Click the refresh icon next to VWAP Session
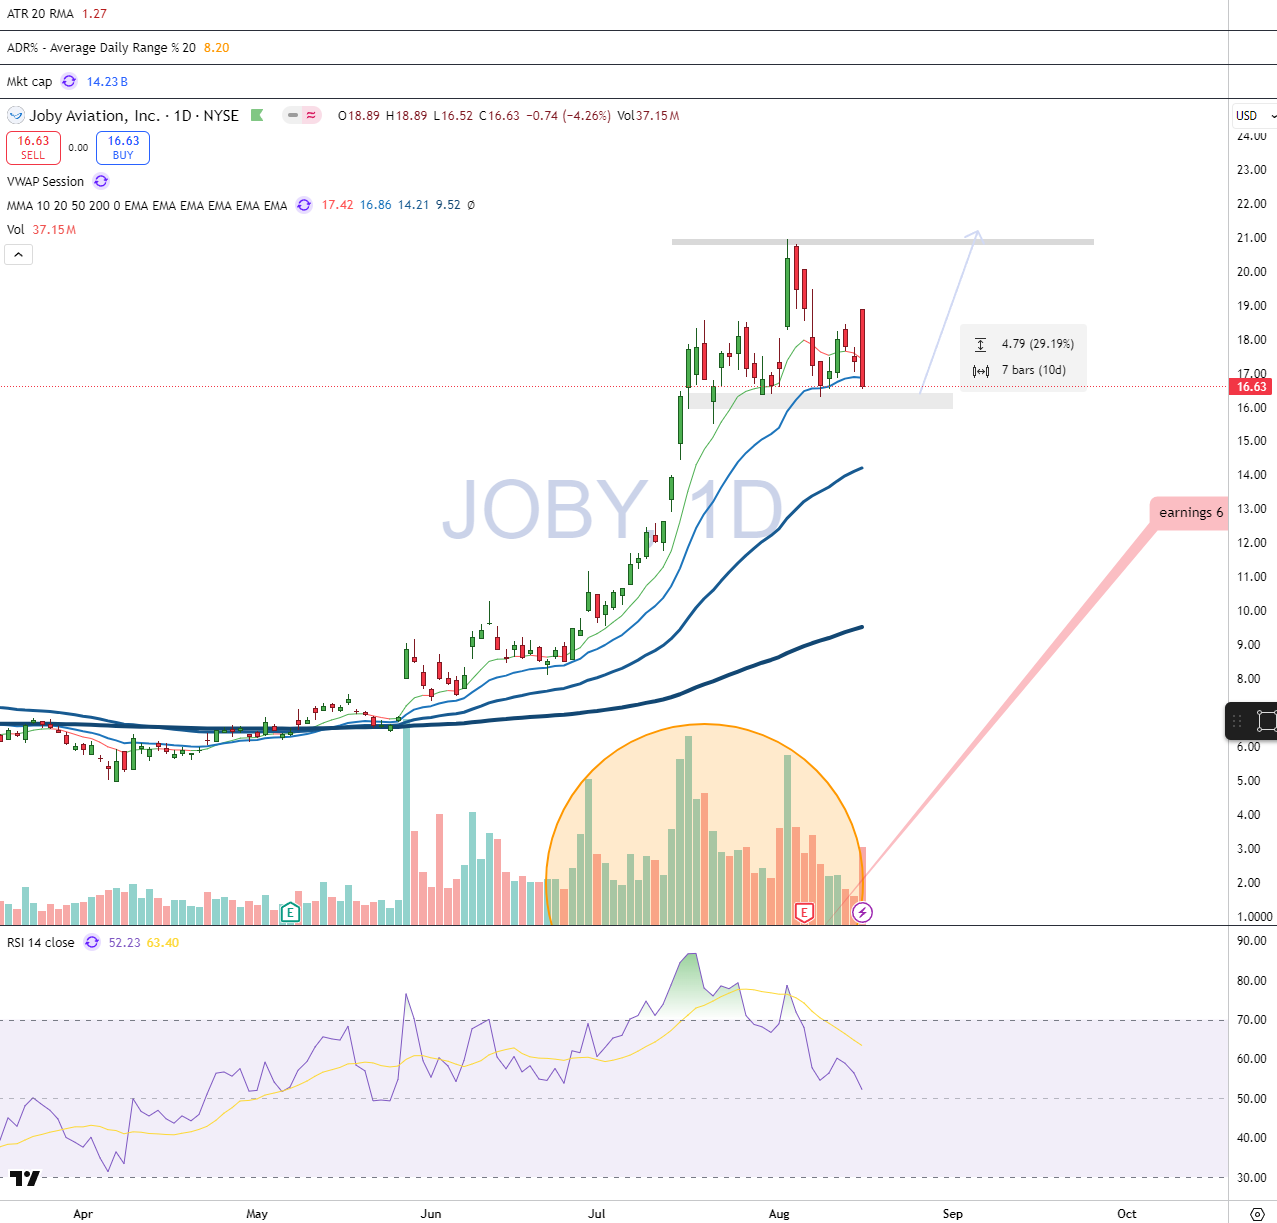The image size is (1277, 1223). [101, 181]
